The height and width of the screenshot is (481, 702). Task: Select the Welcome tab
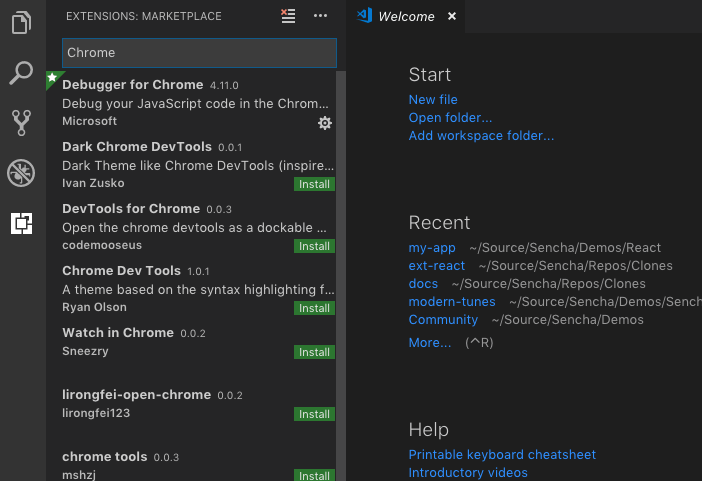pyautogui.click(x=406, y=17)
